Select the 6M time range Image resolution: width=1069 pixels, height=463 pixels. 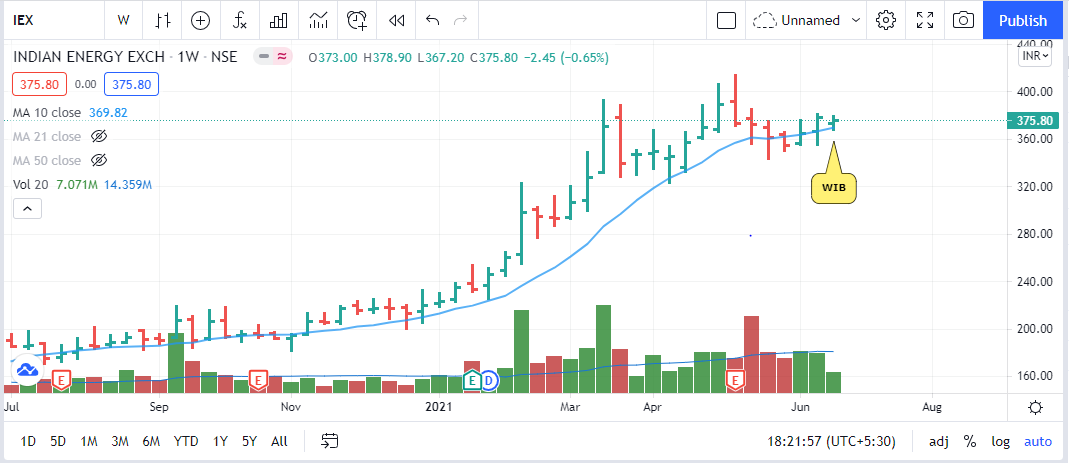[x=151, y=441]
